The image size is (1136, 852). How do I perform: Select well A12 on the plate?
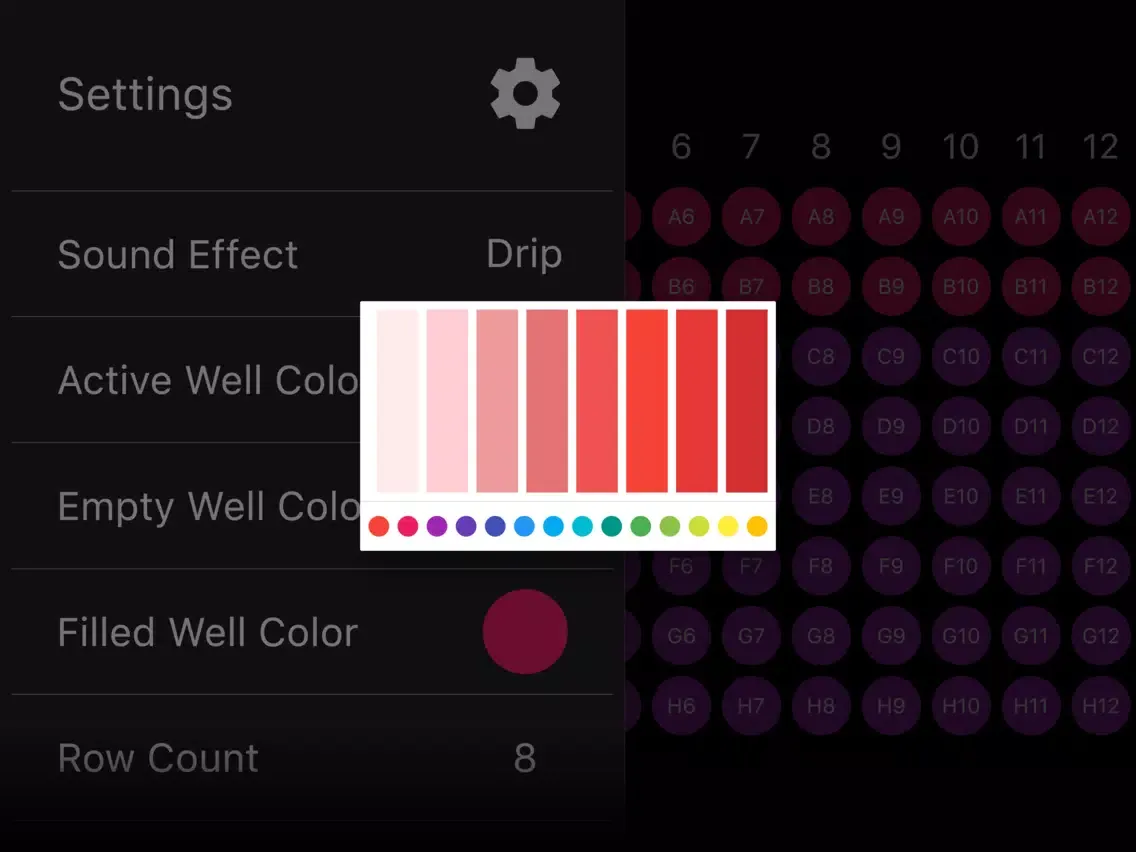click(x=1100, y=216)
